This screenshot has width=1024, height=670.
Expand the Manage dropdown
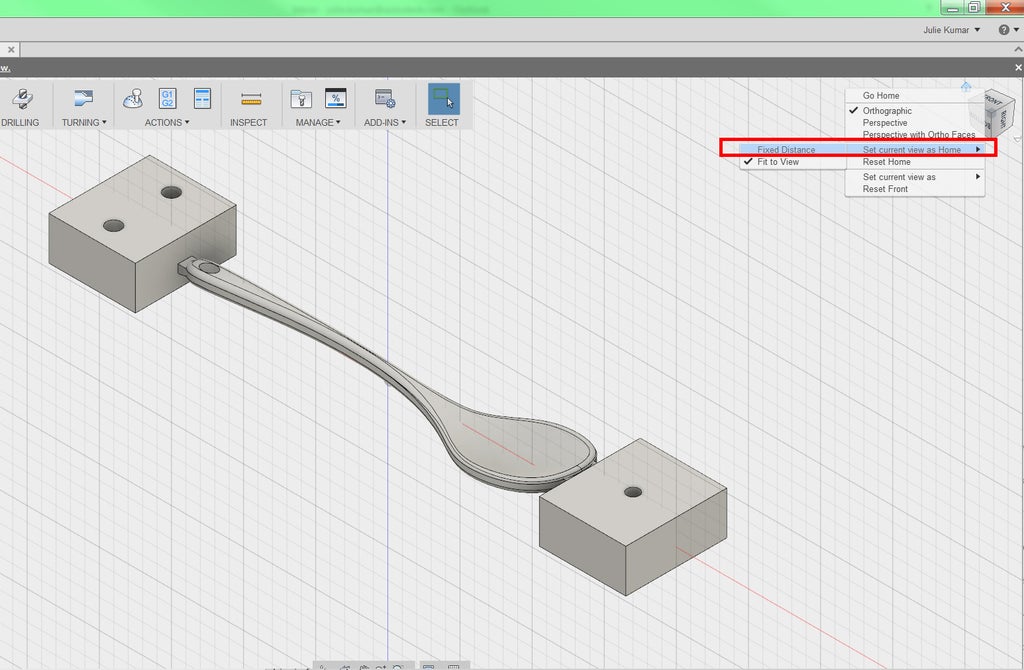[x=338, y=122]
